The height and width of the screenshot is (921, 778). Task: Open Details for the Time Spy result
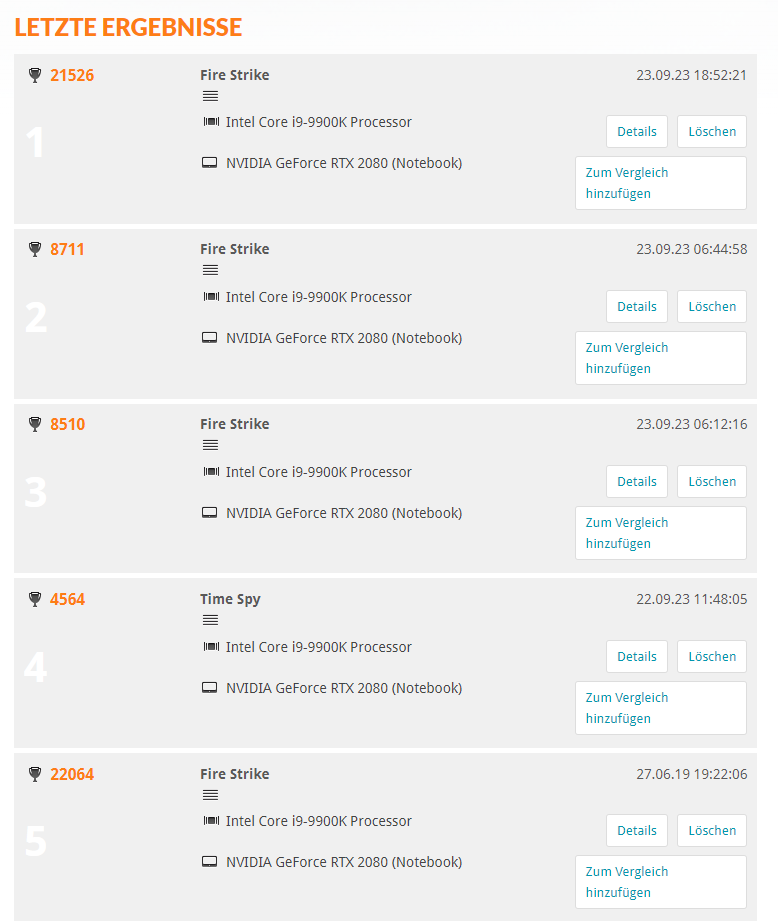click(x=636, y=657)
